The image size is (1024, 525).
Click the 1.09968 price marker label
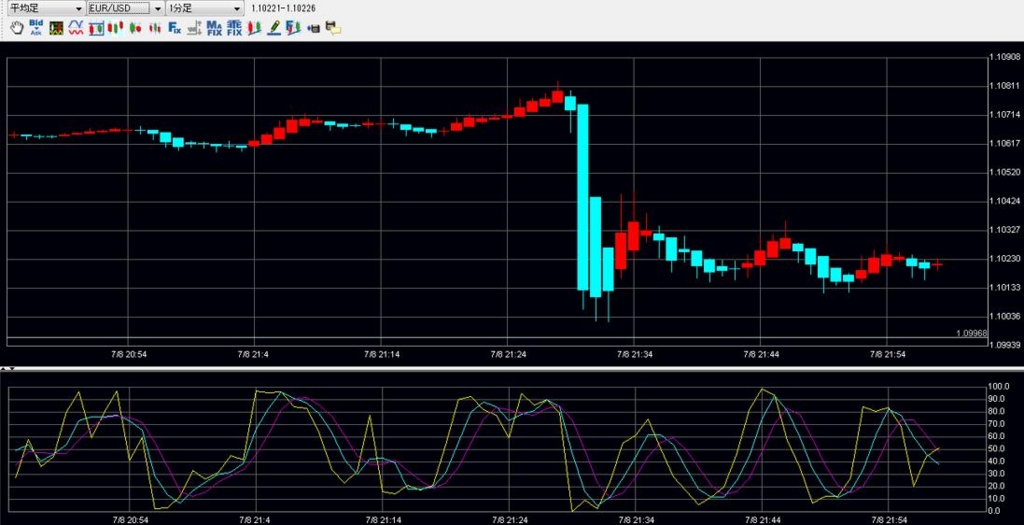pyautogui.click(x=971, y=333)
